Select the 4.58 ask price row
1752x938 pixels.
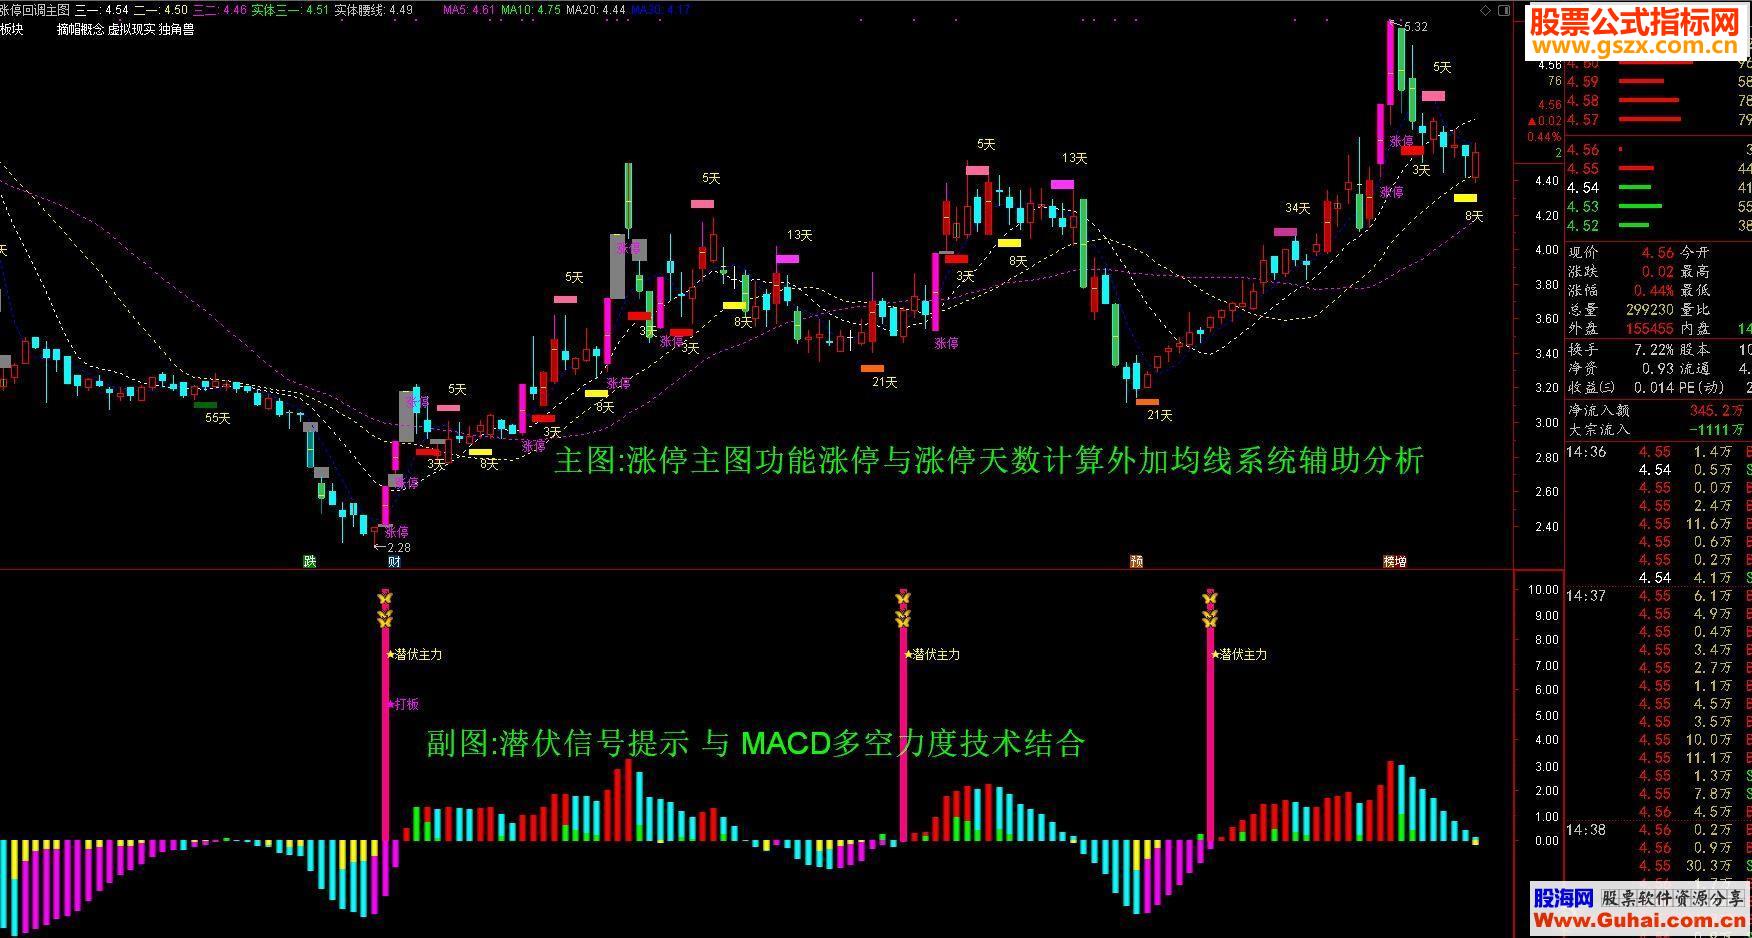coord(1658,101)
